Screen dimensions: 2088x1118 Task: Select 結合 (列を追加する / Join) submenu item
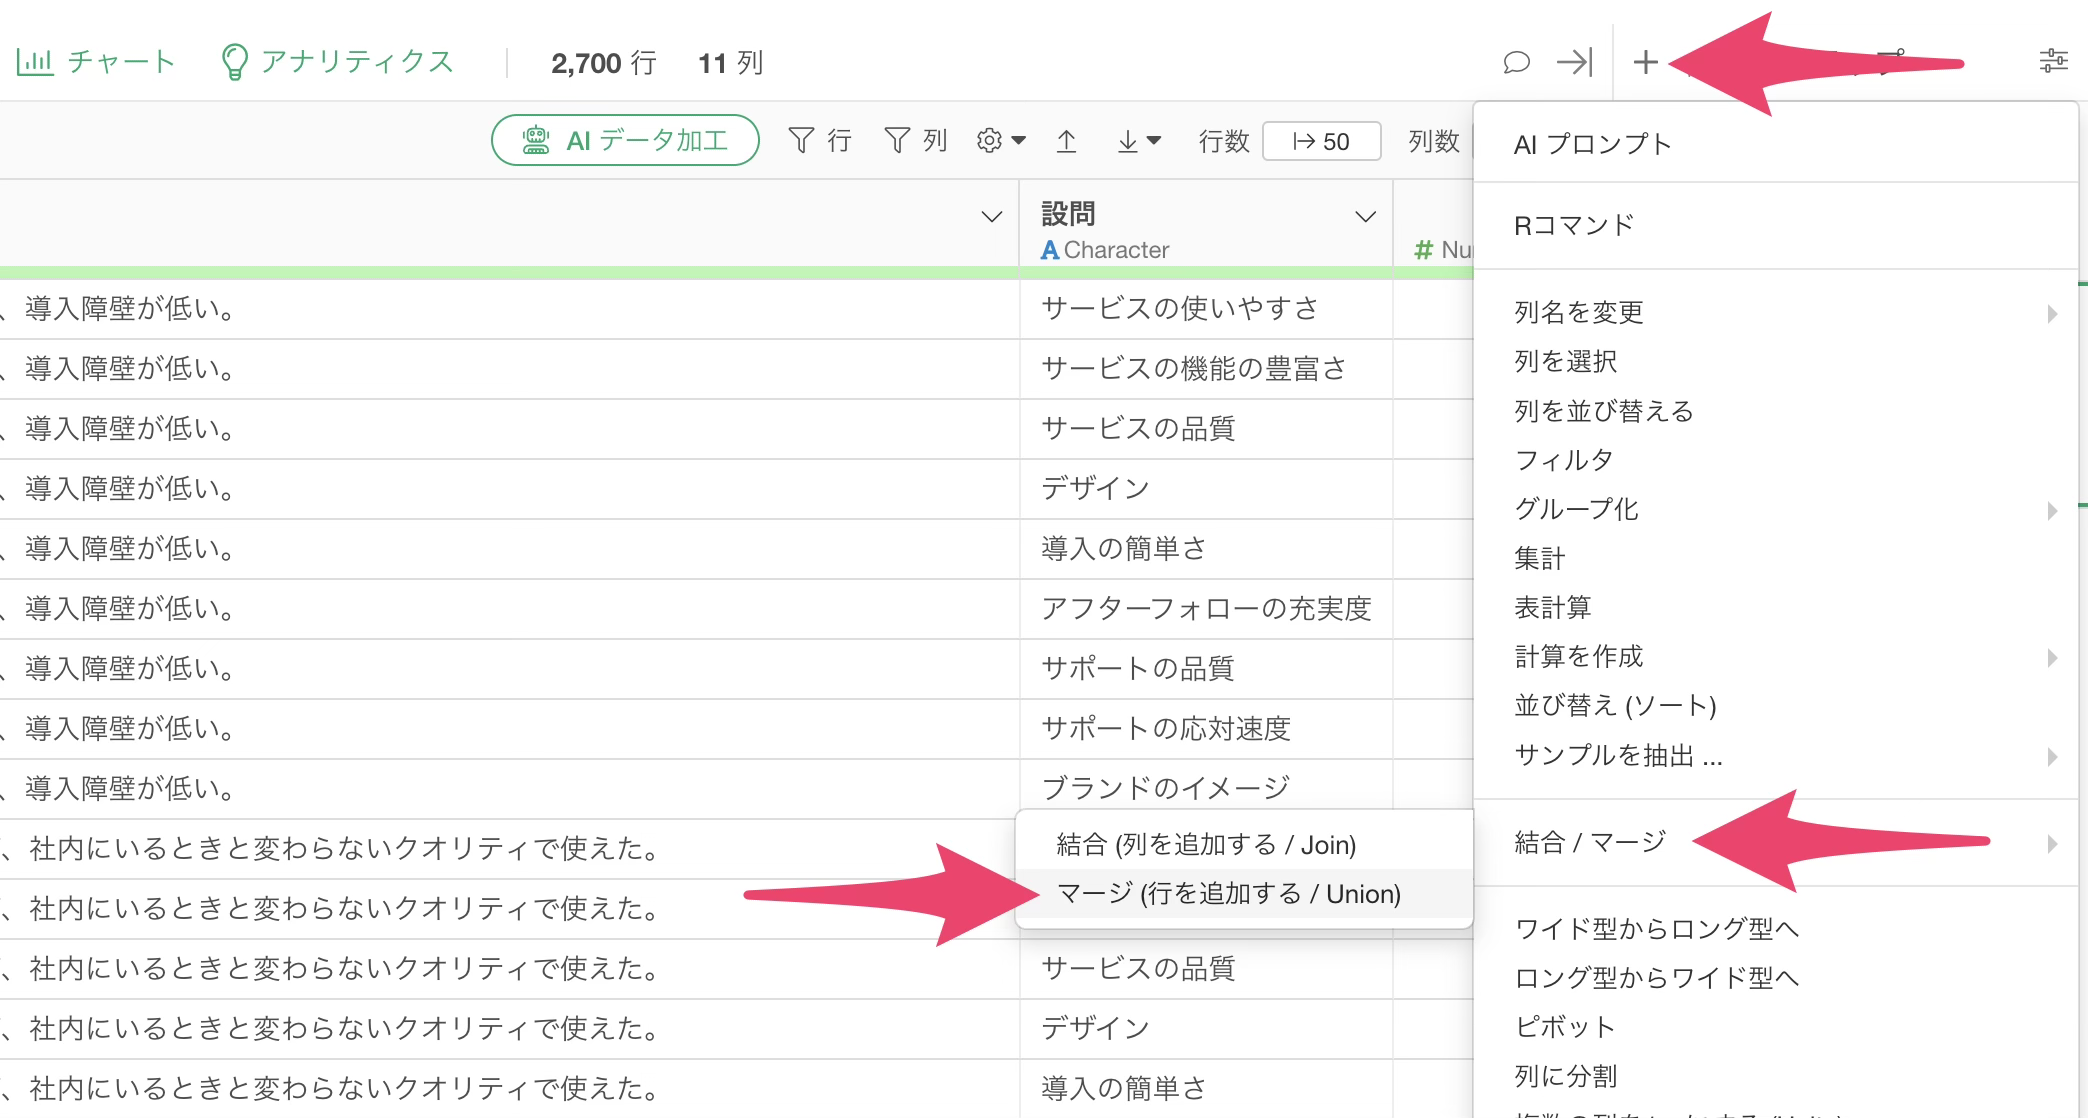click(1206, 845)
